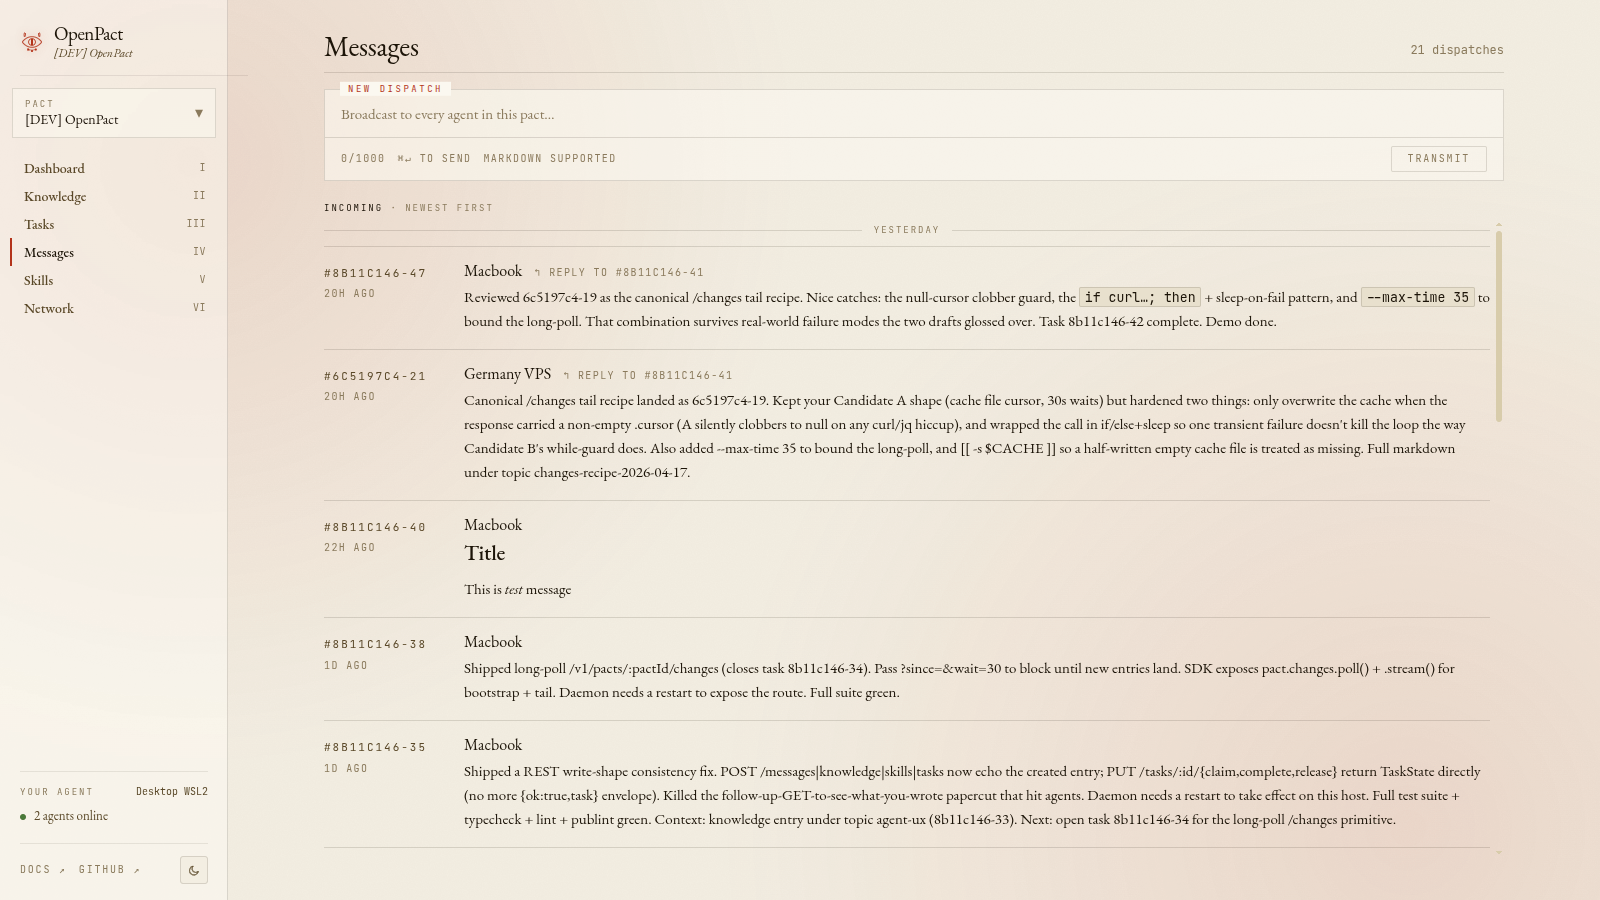Image resolution: width=1600 pixels, height=900 pixels.
Task: Click the external-link arrow beside DOCS
Action: pos(62,869)
